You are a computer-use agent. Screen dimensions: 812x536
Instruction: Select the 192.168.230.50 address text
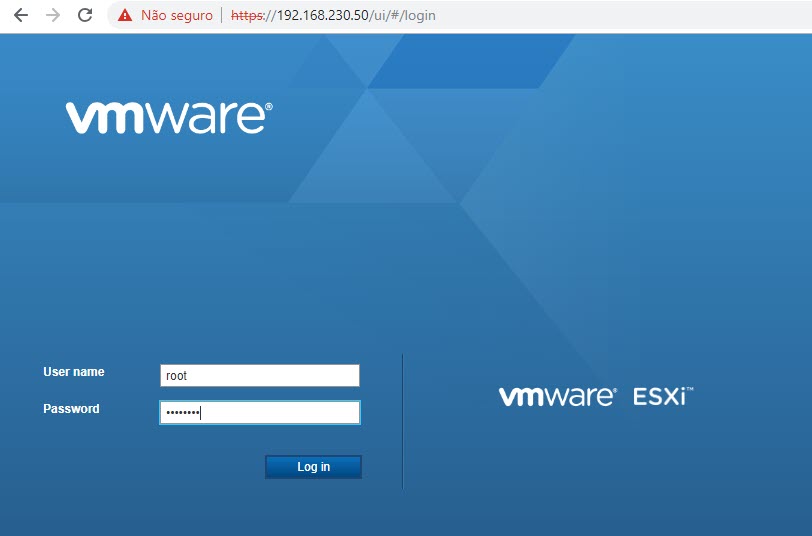pos(322,15)
